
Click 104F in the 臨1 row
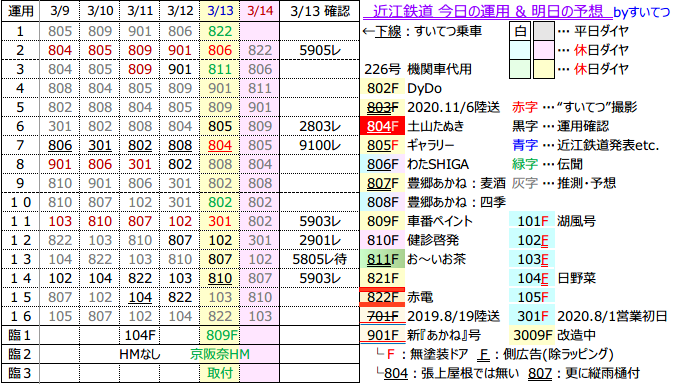pos(140,335)
